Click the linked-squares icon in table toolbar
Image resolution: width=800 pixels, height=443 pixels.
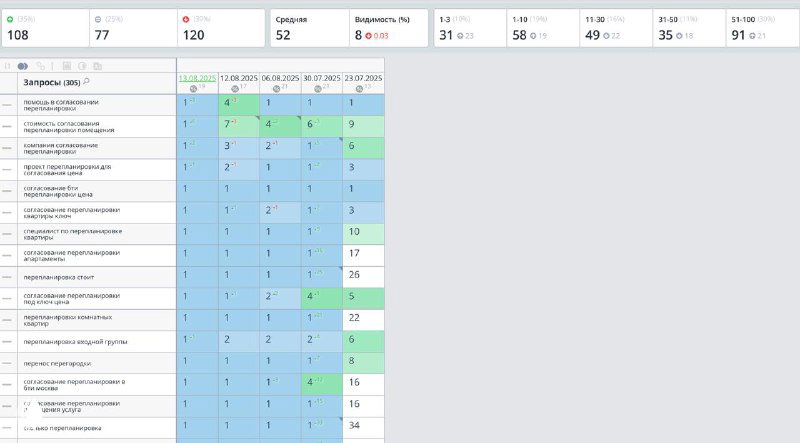(40, 66)
